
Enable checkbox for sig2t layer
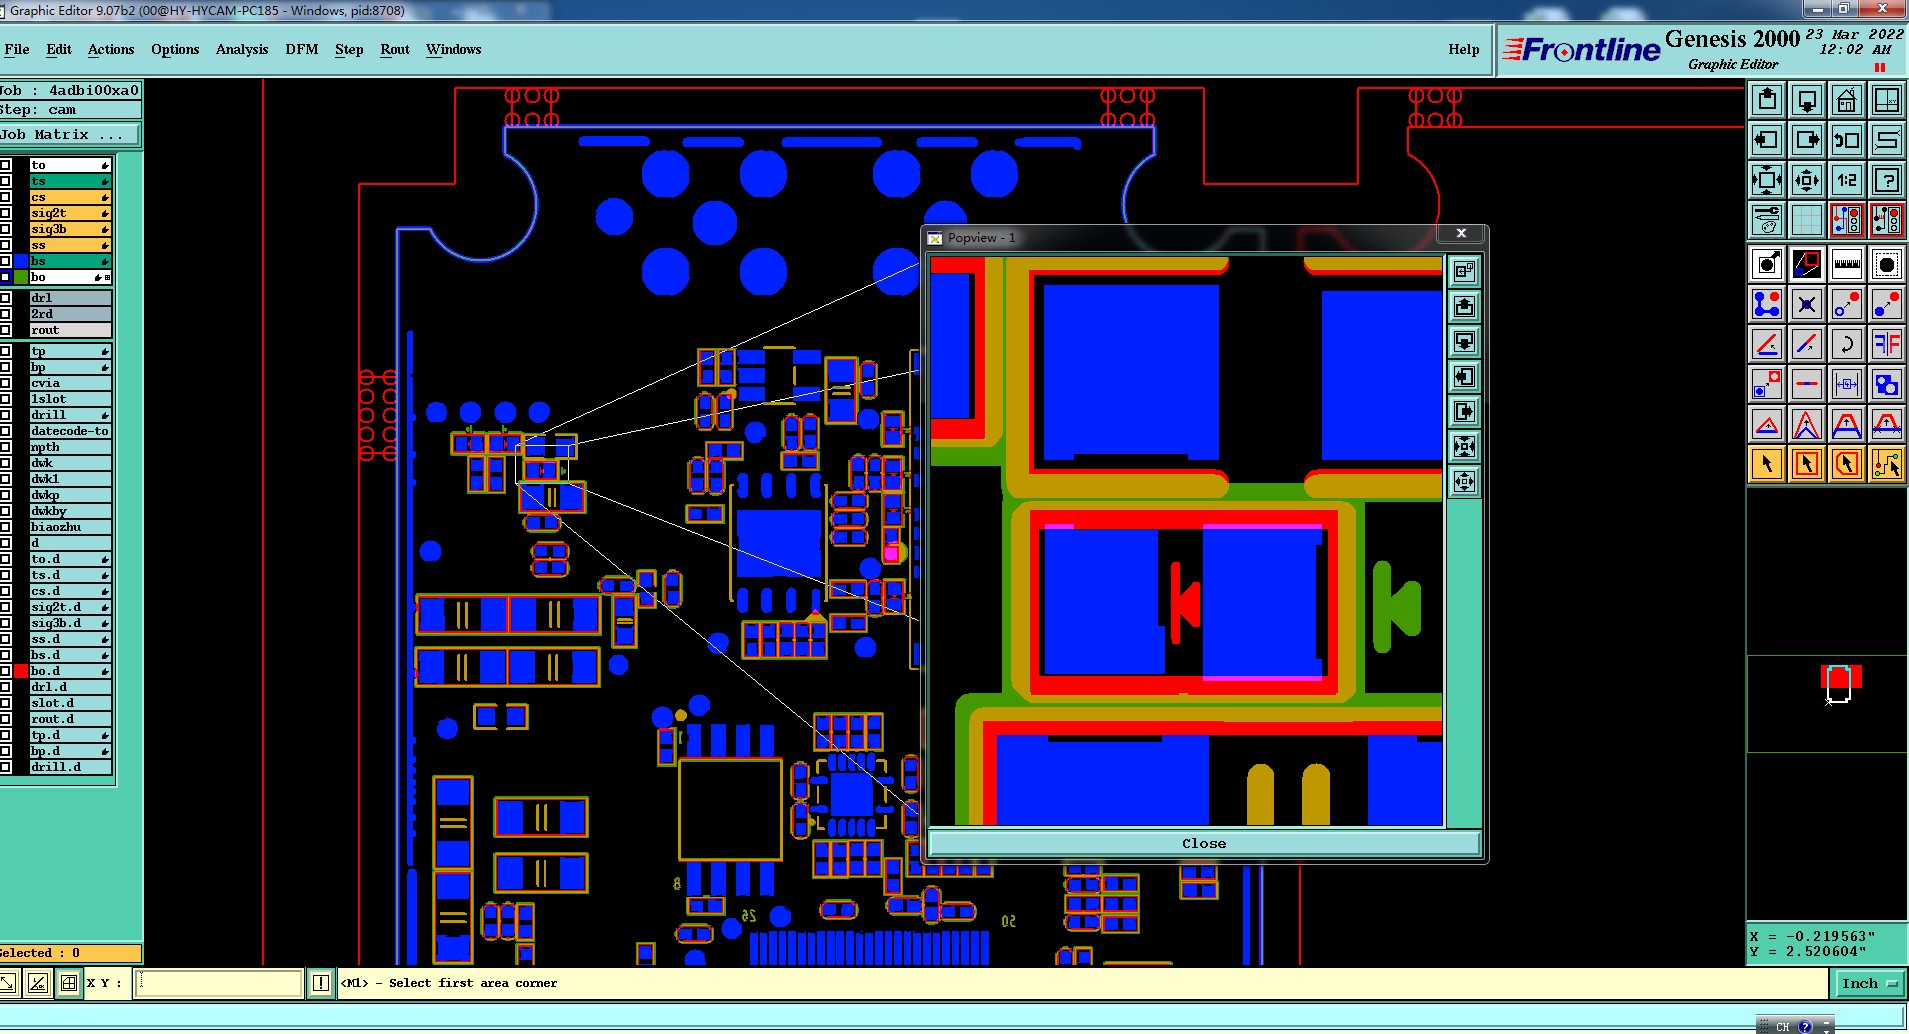click(x=6, y=213)
